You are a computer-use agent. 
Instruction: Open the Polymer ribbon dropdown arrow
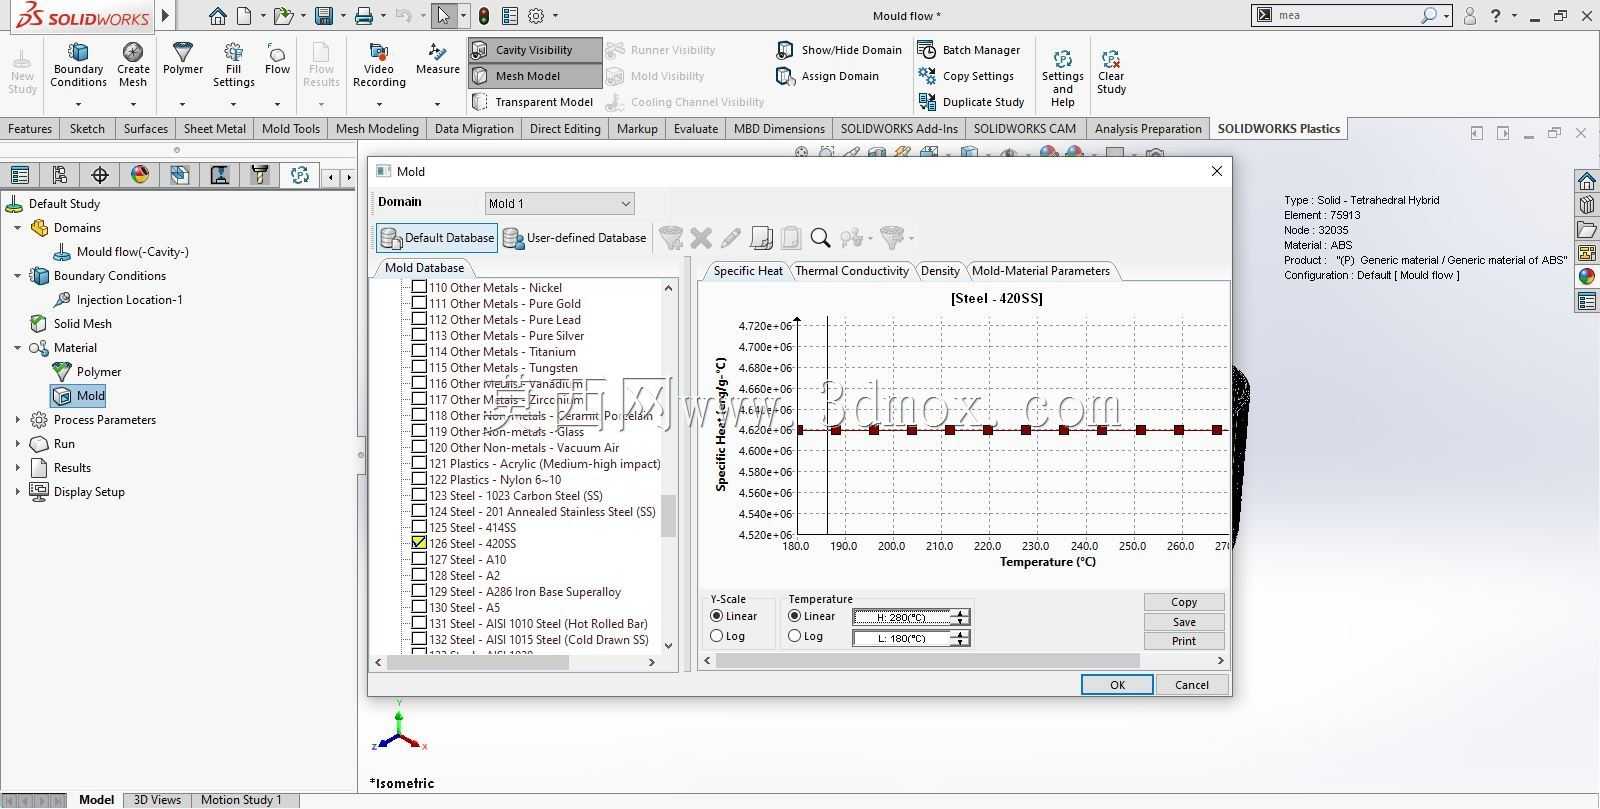tap(183, 104)
